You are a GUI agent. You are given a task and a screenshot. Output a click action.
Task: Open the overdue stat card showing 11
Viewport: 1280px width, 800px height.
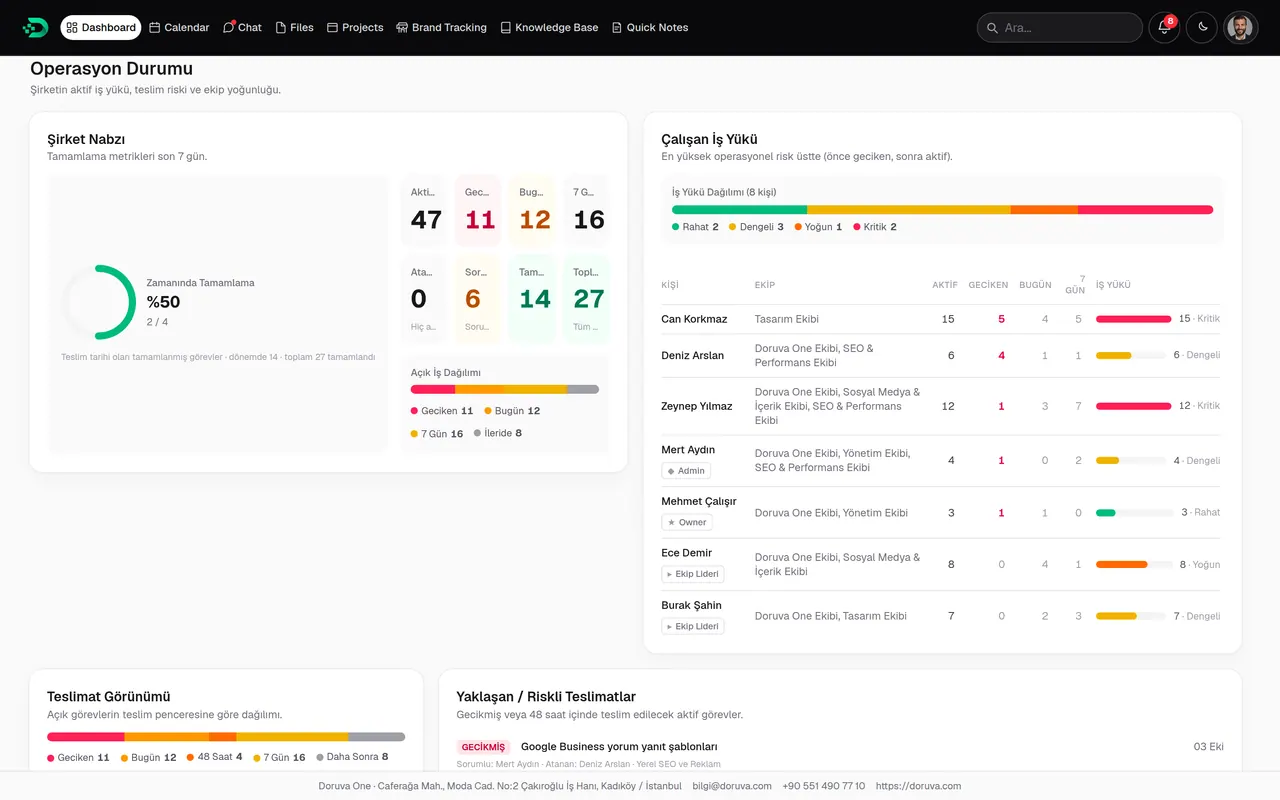[480, 210]
